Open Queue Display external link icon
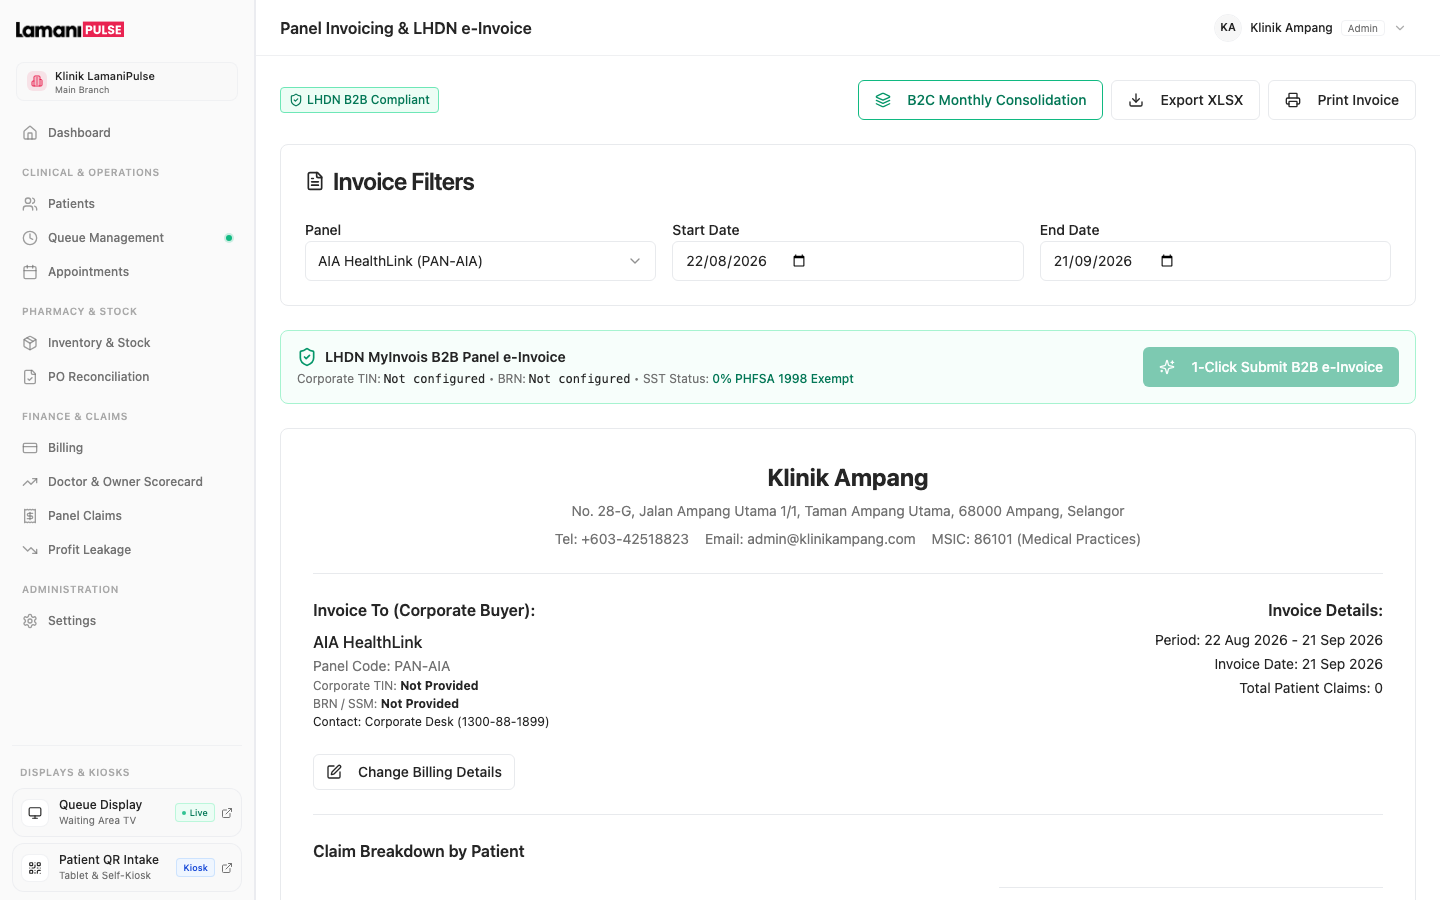This screenshot has height=900, width=1440. click(227, 813)
